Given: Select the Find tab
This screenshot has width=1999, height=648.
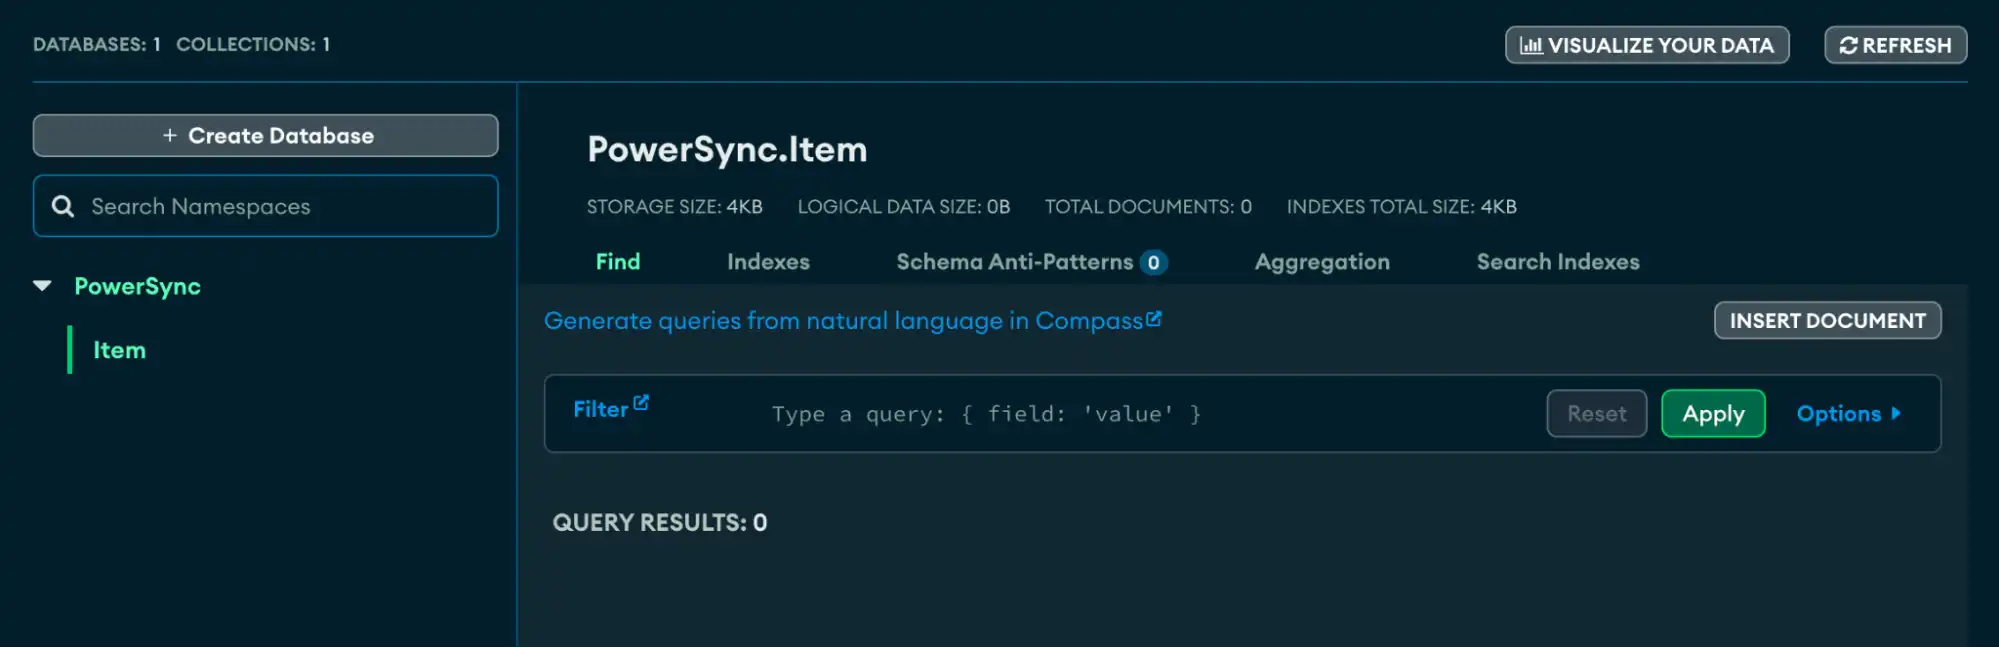Looking at the screenshot, I should tap(617, 262).
